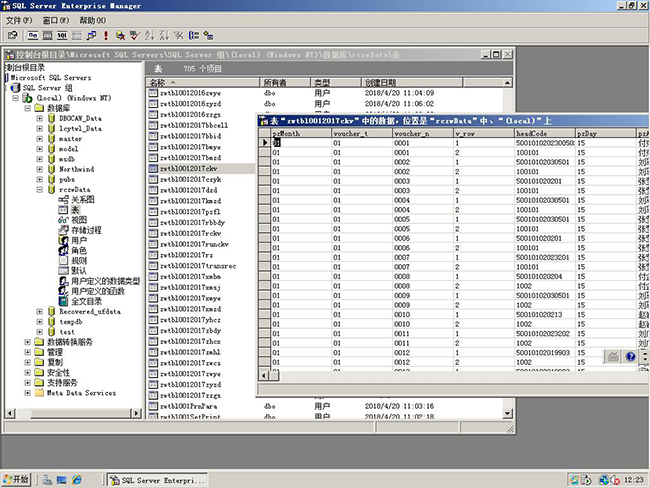Viewport: 650px width, 488px height.
Task: Select the 角色 roles node
Action: pyautogui.click(x=79, y=250)
